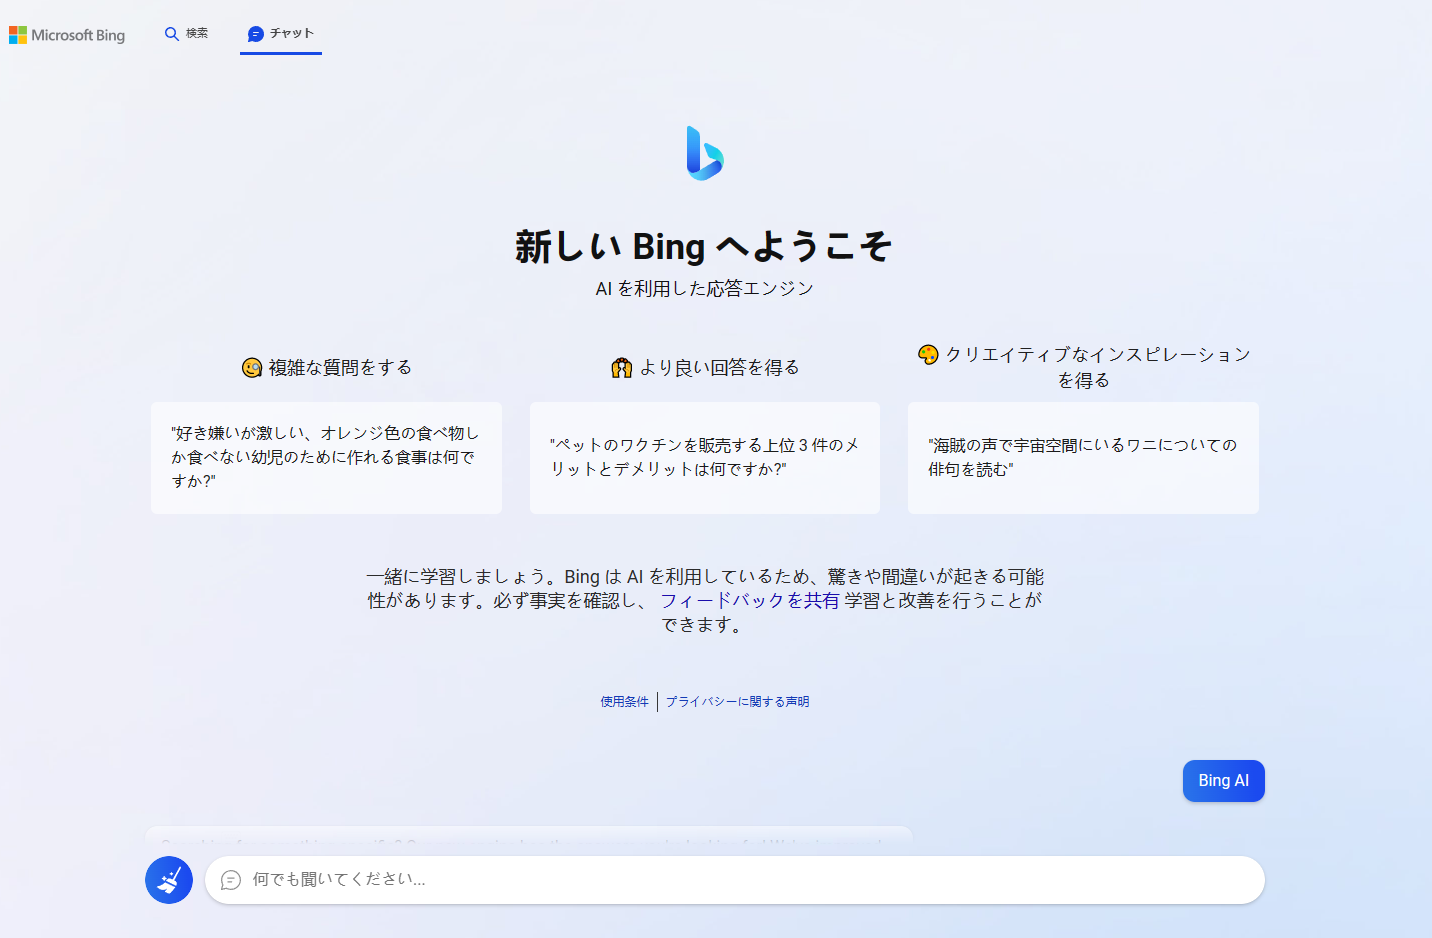The width and height of the screenshot is (1432, 938).
Task: Open the プライバシーに関する声明 link
Action: (737, 702)
